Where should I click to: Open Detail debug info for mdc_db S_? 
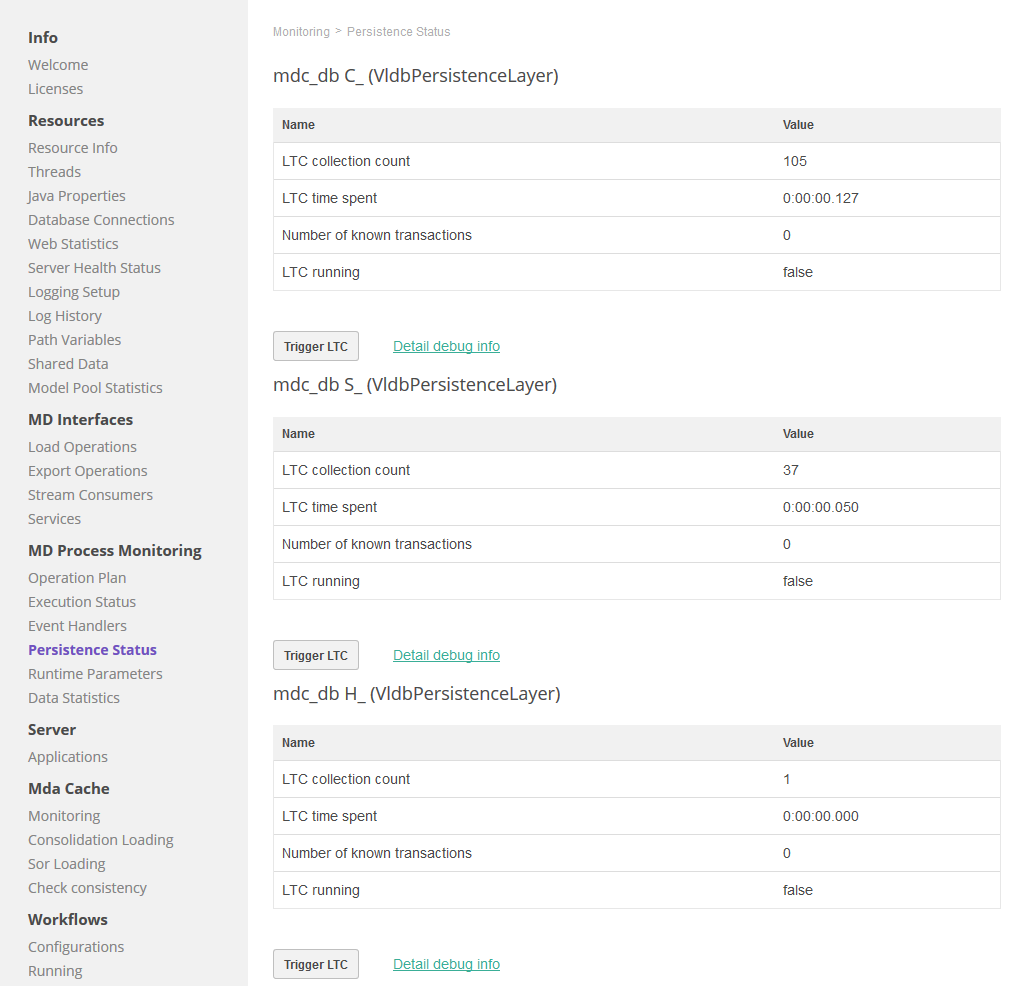point(446,654)
